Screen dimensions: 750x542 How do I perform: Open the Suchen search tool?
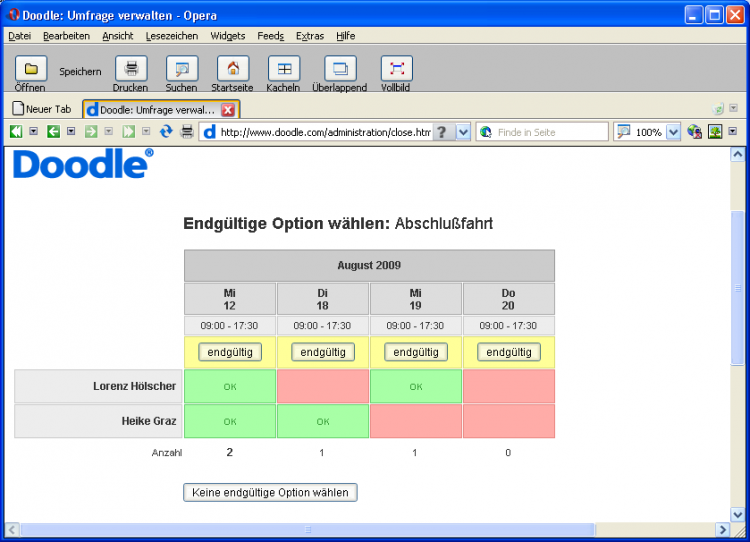click(182, 69)
